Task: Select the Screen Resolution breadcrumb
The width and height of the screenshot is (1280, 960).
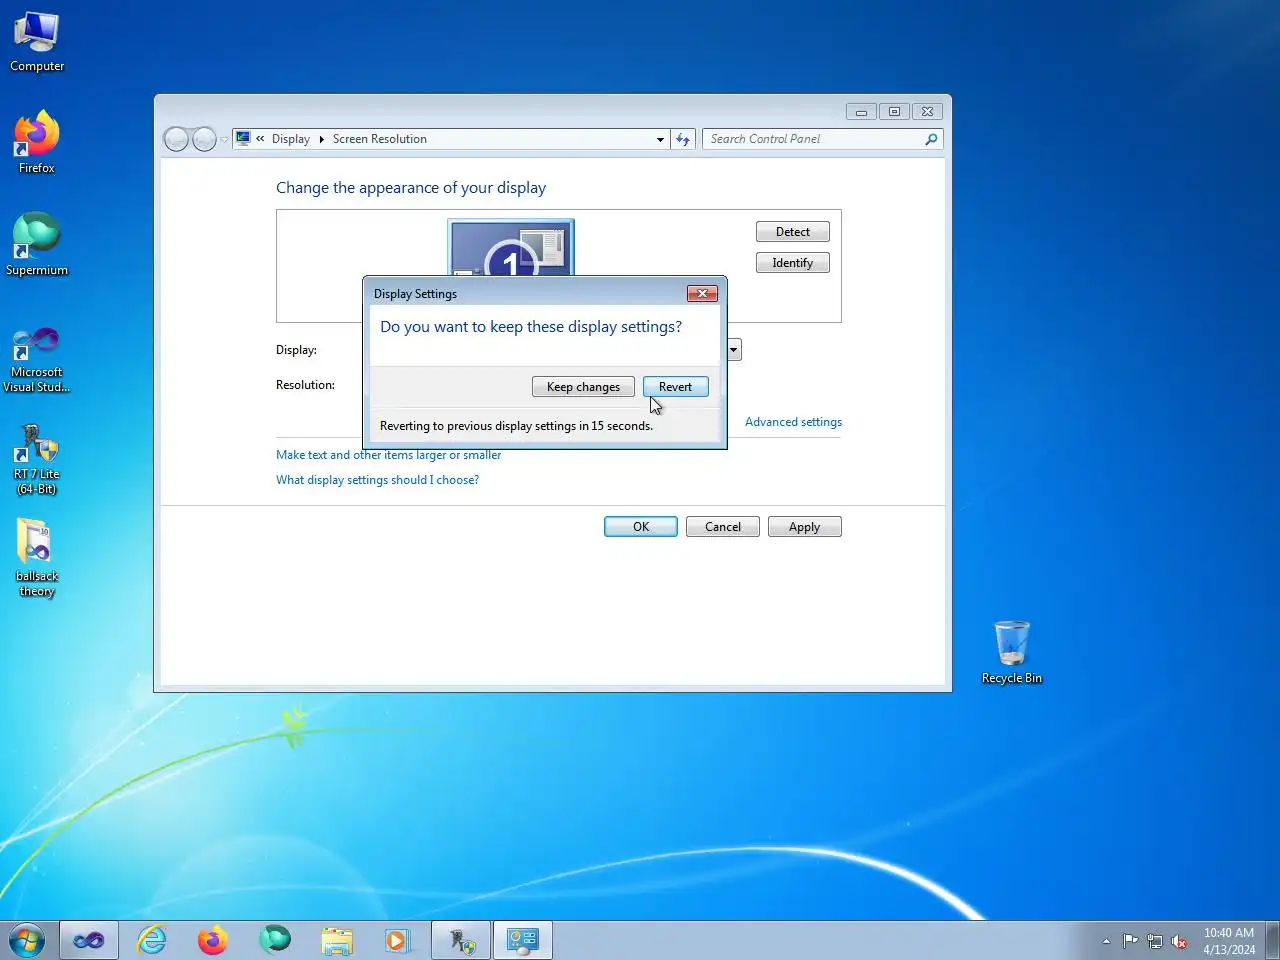Action: [x=379, y=139]
